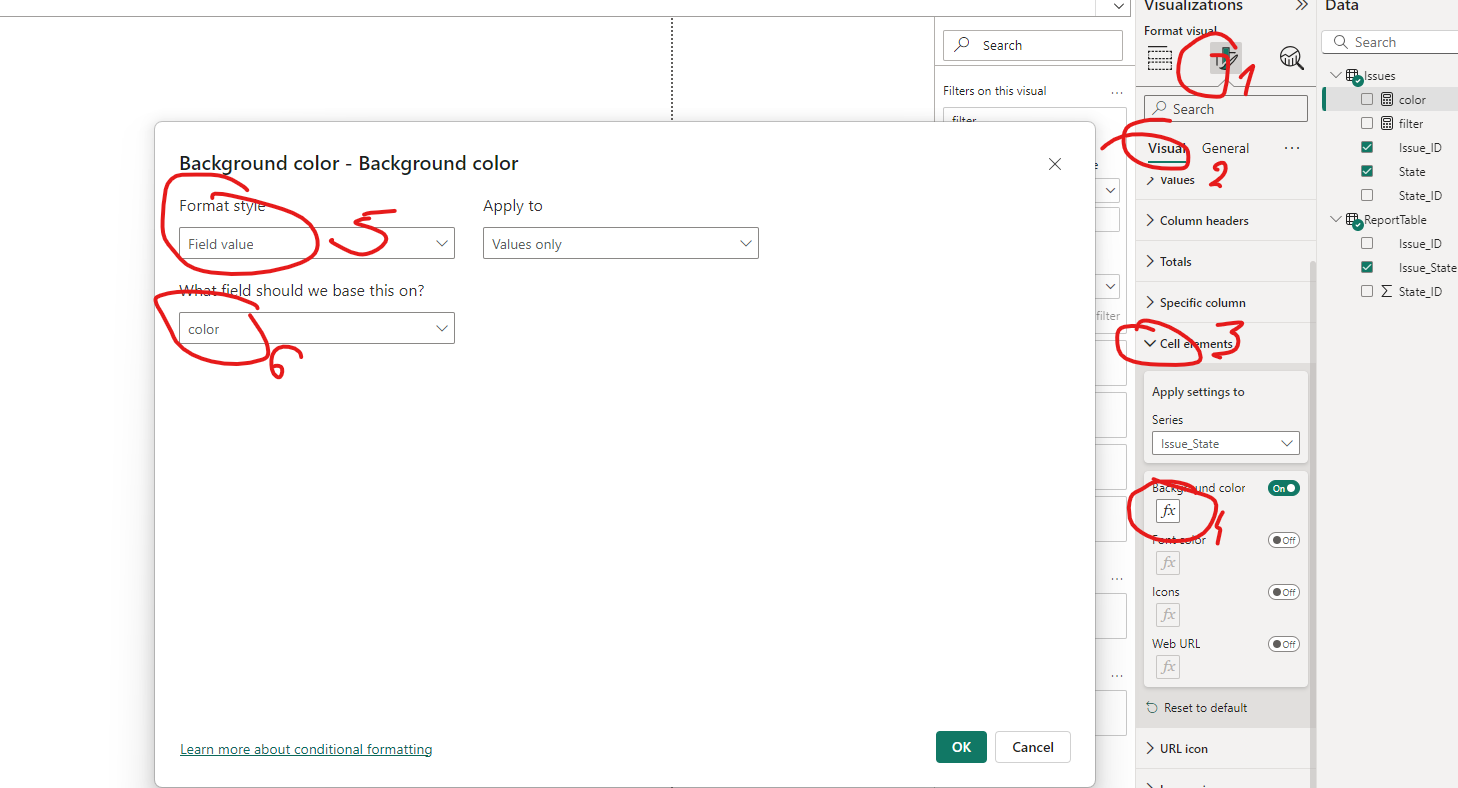Image resolution: width=1458 pixels, height=788 pixels.
Task: Open the Analytics magnifier icon
Action: tap(1291, 59)
